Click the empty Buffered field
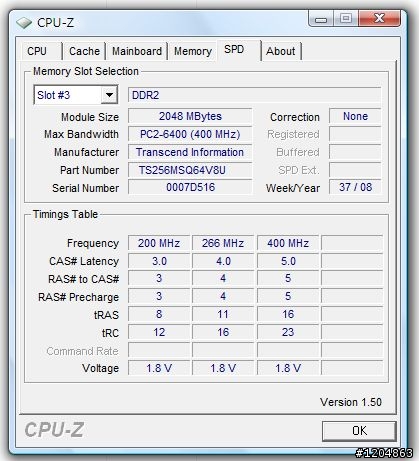The width and height of the screenshot is (419, 461). coord(355,152)
